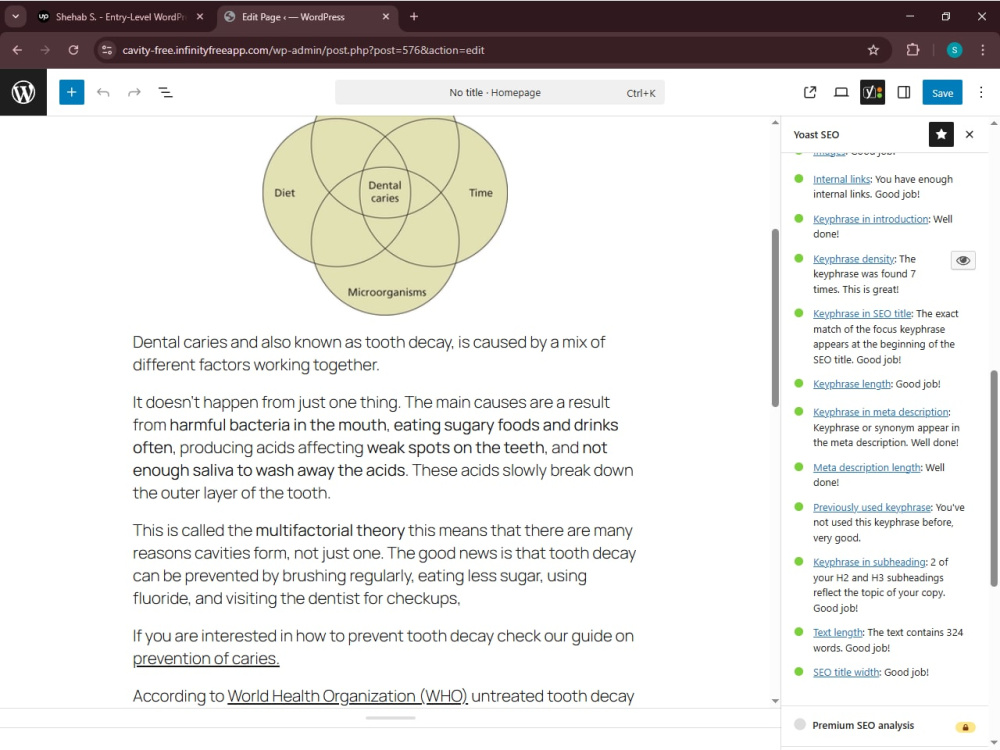Open the Keyphrase in SEO title link
Image resolution: width=1000 pixels, height=750 pixels.
(x=862, y=313)
